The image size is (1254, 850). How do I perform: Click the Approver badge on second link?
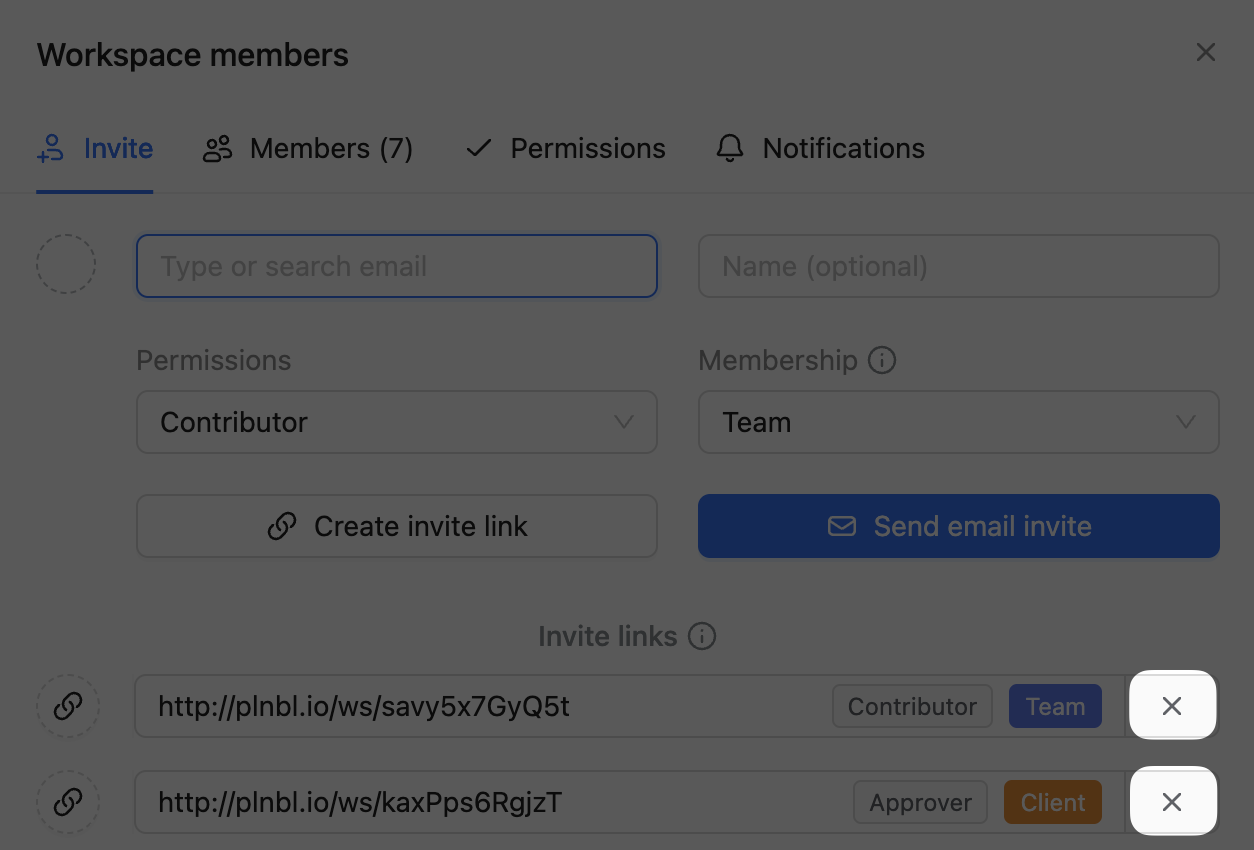pos(920,802)
